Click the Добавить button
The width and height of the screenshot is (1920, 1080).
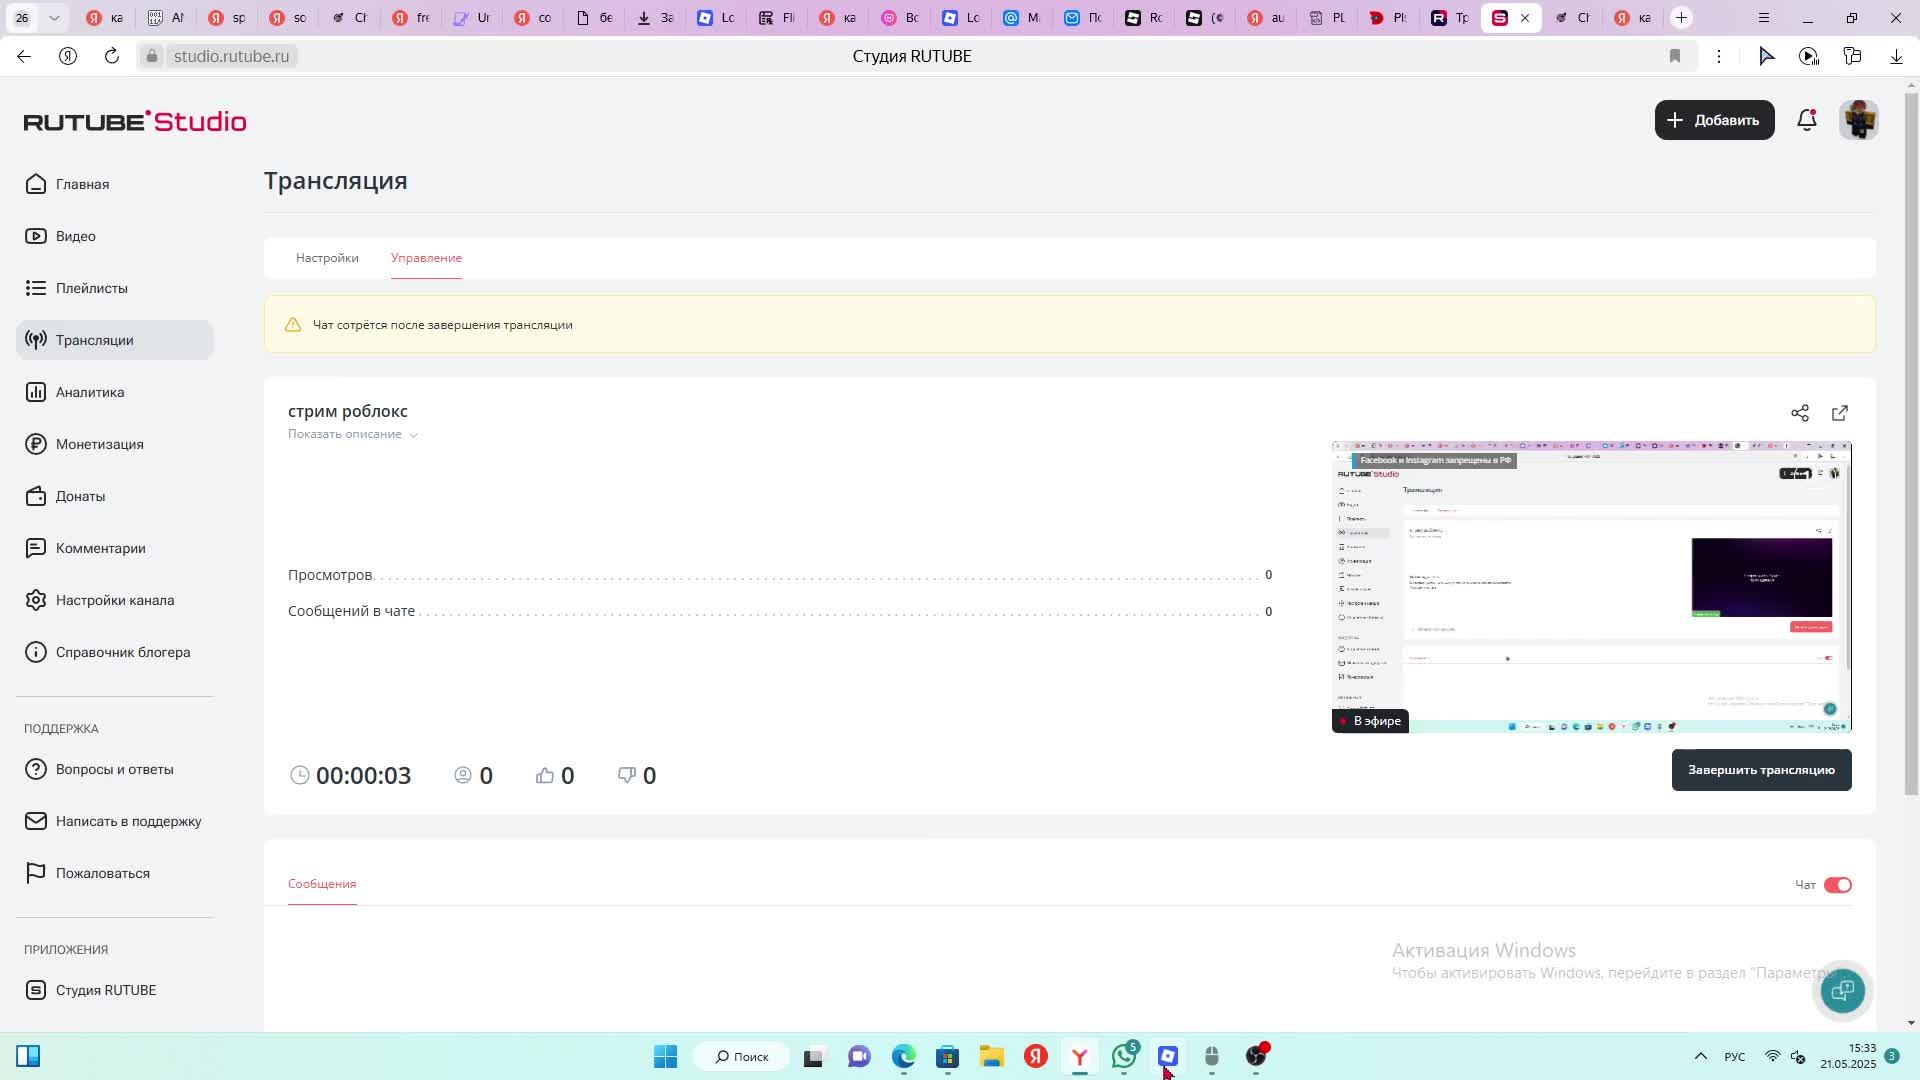tap(1714, 120)
